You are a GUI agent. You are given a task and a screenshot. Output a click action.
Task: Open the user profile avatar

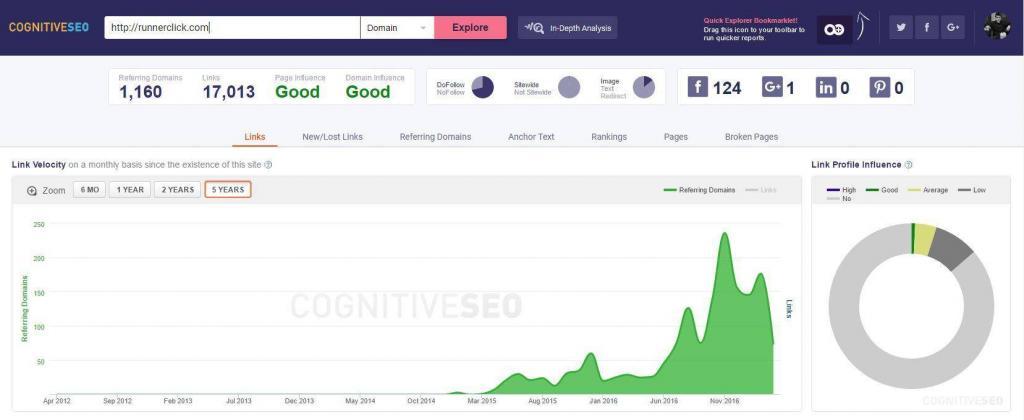pos(997,27)
